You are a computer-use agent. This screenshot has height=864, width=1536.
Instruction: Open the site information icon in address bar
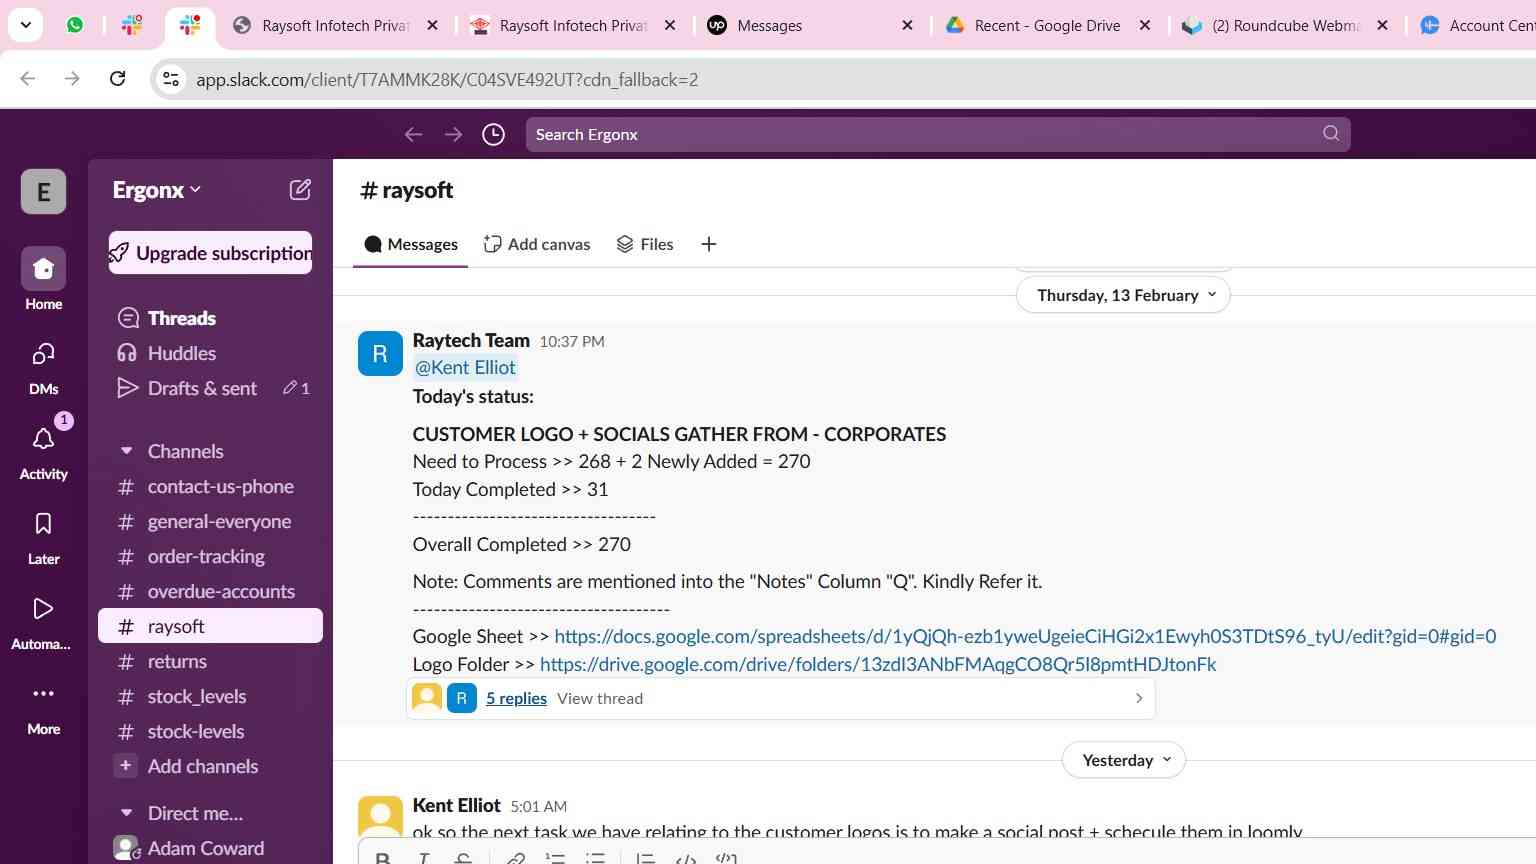coord(171,79)
